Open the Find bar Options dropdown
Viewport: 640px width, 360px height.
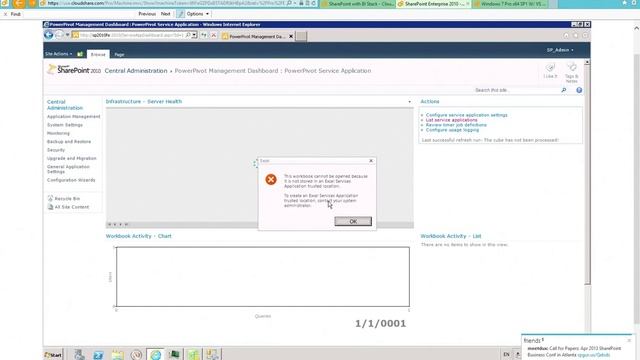[x=198, y=14]
